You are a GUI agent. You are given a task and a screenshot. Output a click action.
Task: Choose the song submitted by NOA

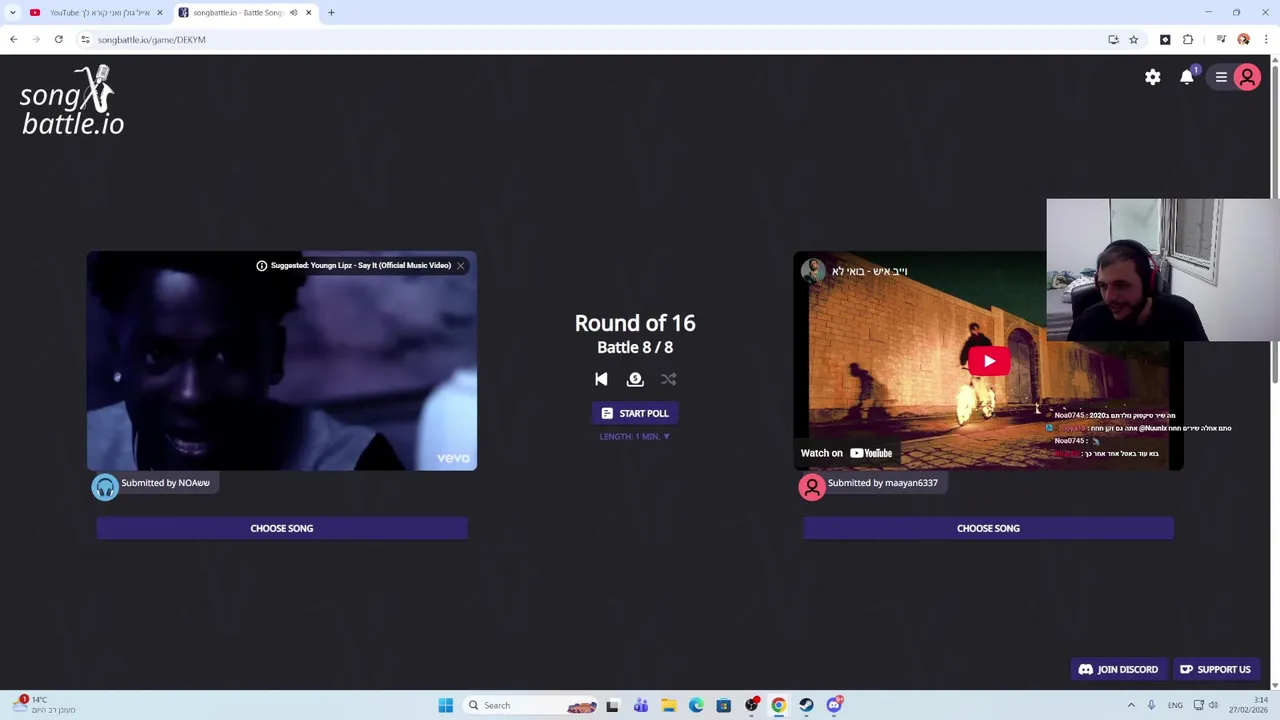[x=282, y=528]
